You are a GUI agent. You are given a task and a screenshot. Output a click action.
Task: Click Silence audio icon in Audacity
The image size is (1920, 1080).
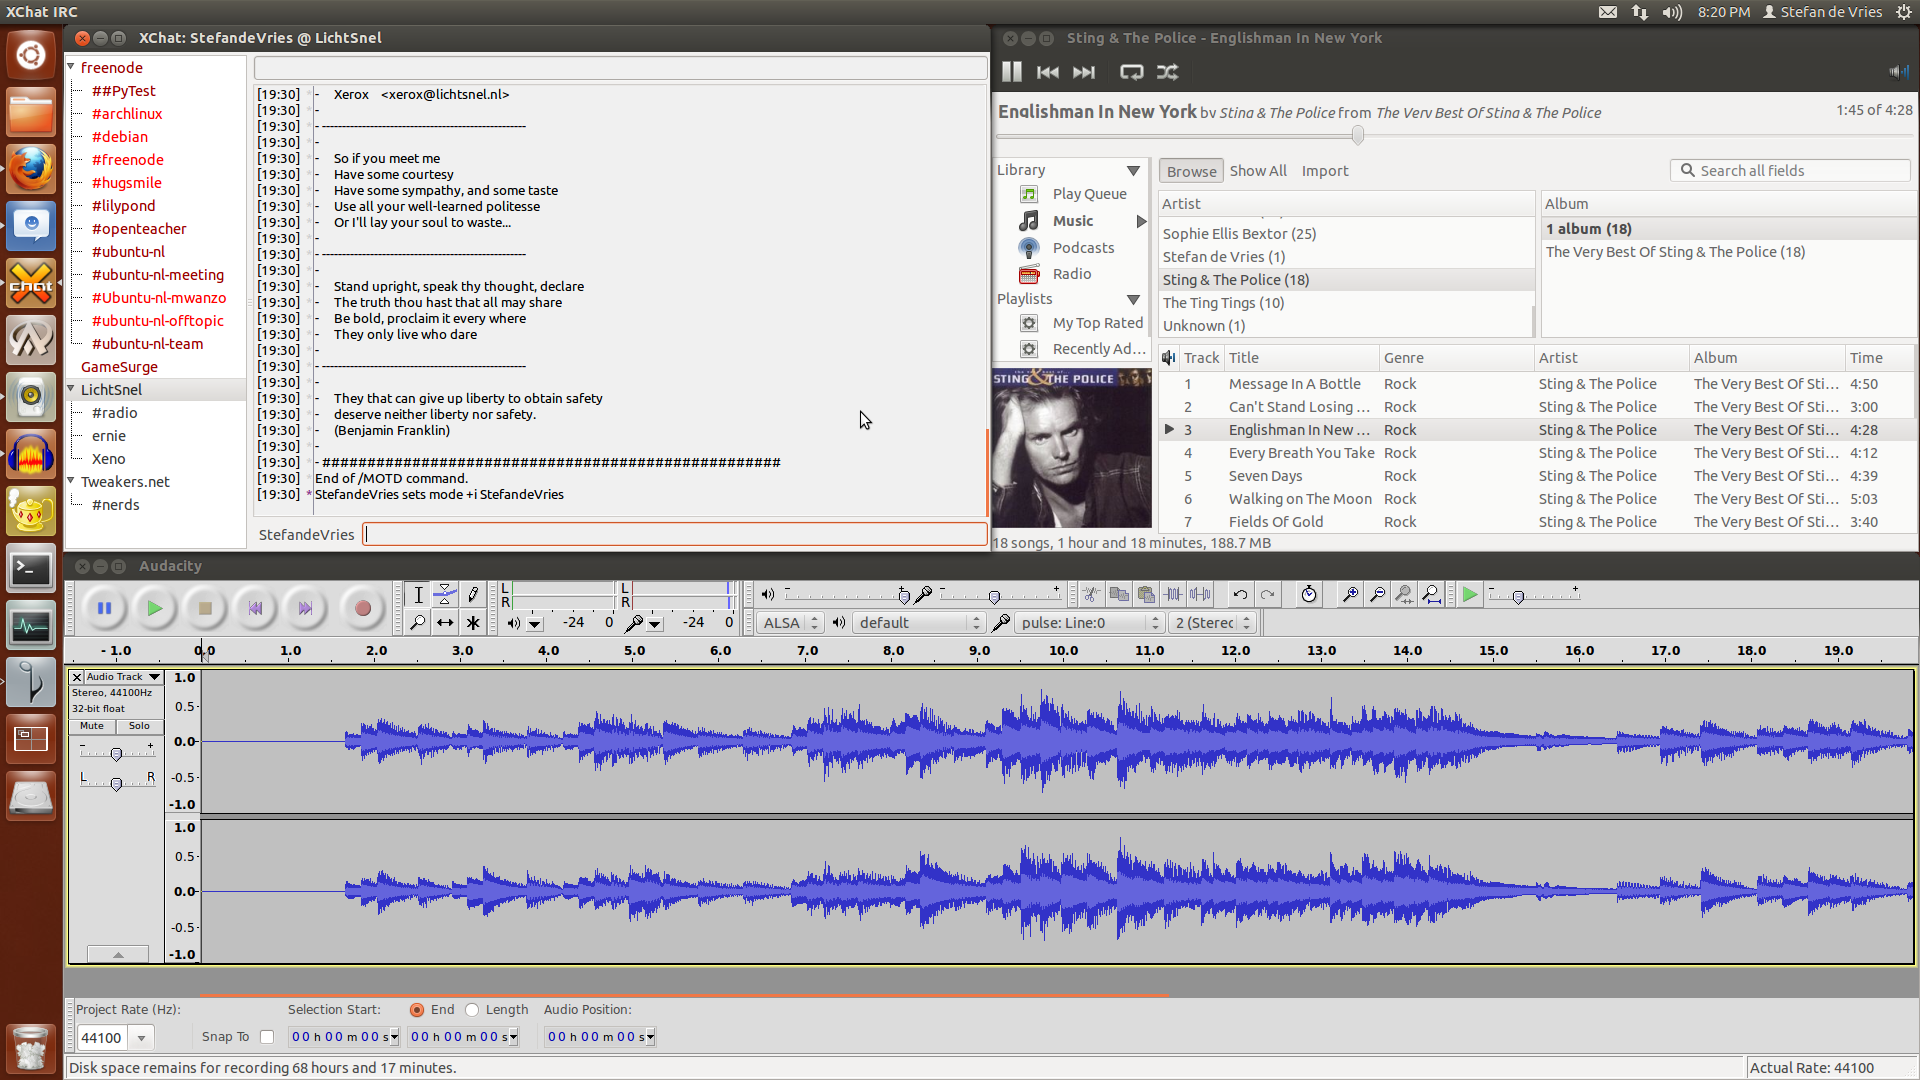tap(1200, 595)
